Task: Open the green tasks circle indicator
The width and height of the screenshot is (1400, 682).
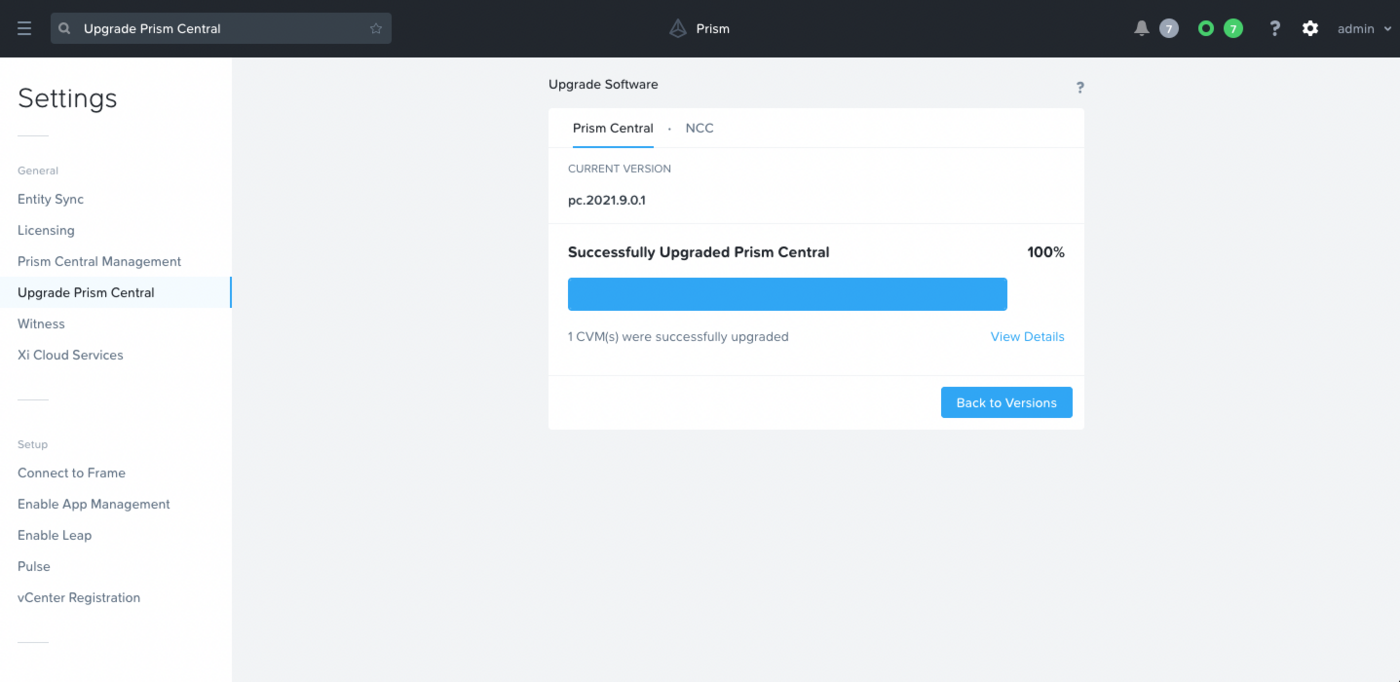Action: (x=1206, y=29)
